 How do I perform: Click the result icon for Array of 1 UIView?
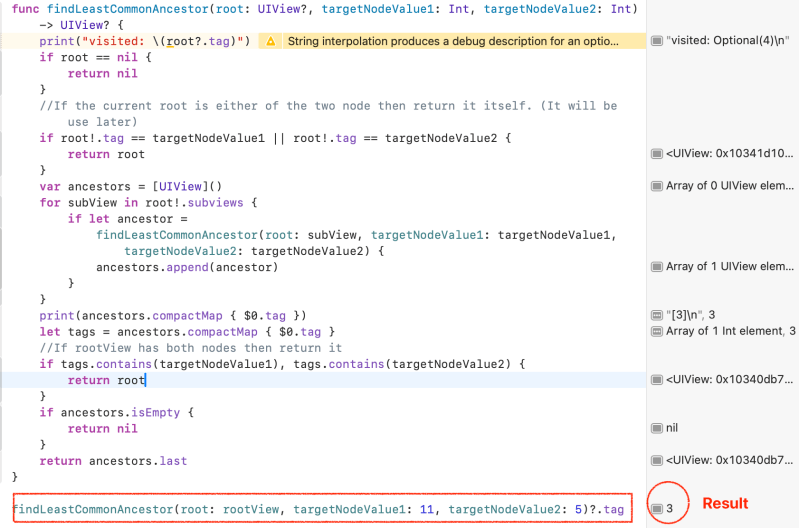pyautogui.click(x=656, y=267)
